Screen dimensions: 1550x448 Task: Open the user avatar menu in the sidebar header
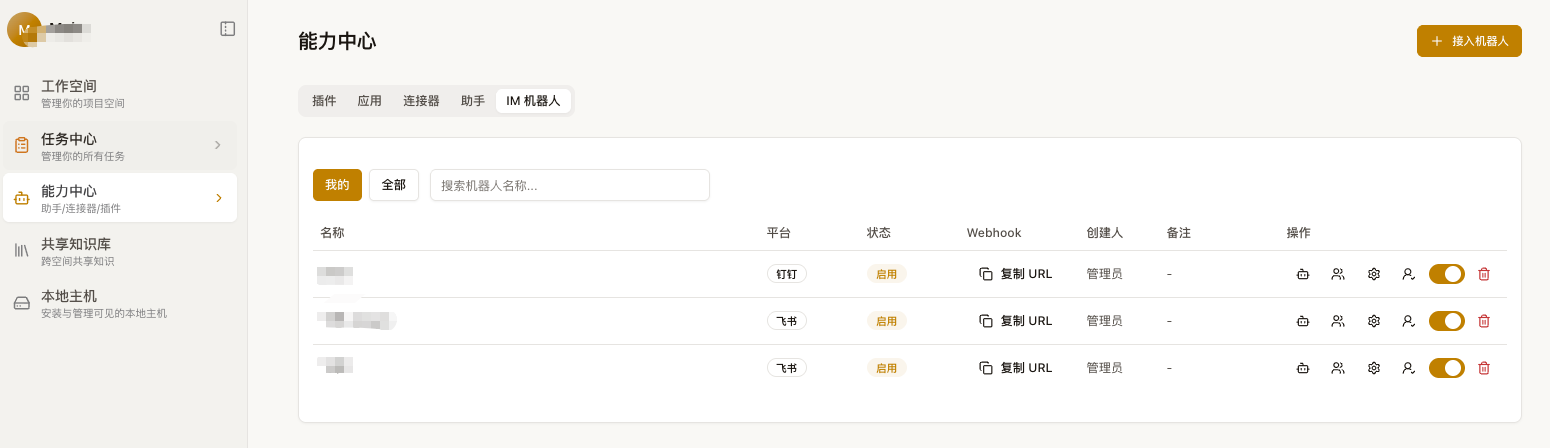[24, 29]
